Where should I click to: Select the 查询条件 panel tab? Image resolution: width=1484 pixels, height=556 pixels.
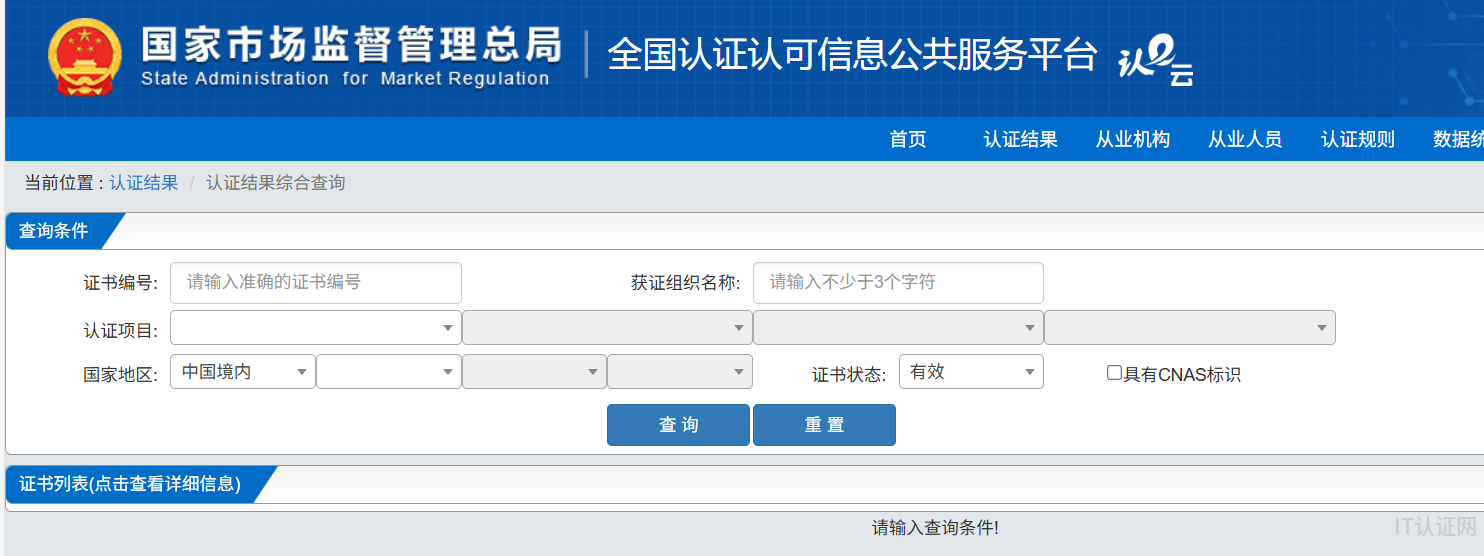55,231
